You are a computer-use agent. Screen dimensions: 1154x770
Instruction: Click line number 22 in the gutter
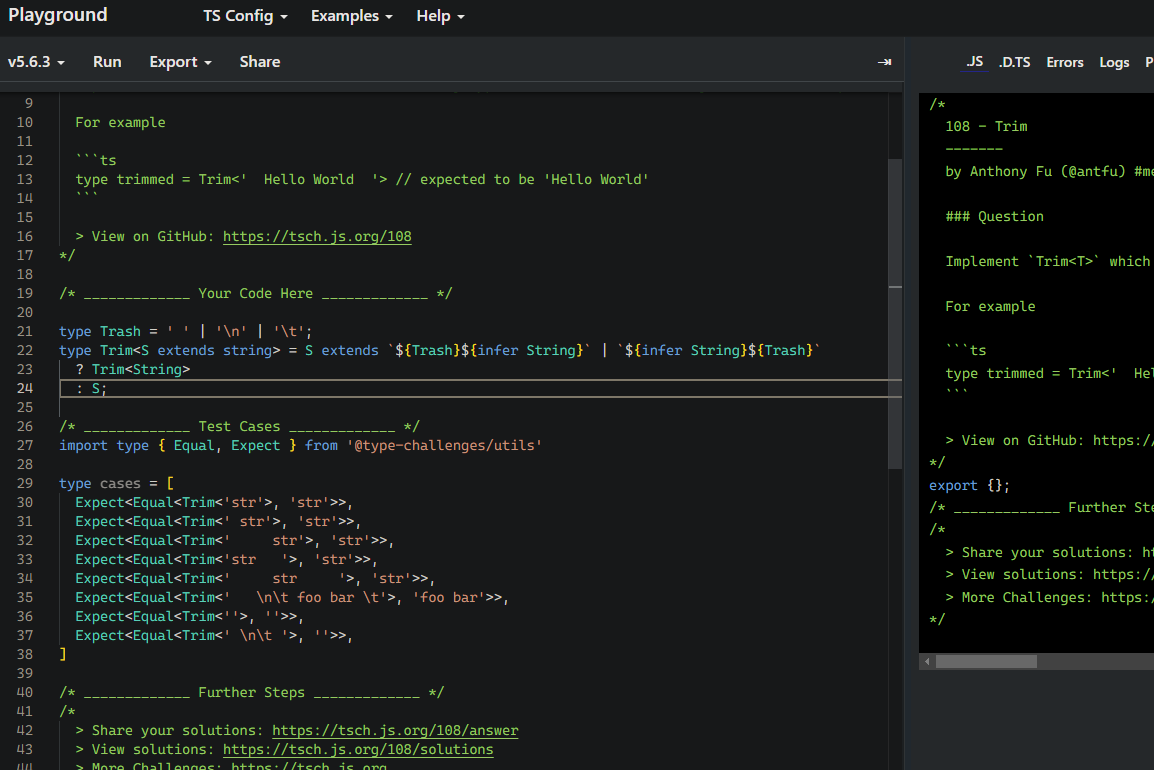(x=24, y=351)
